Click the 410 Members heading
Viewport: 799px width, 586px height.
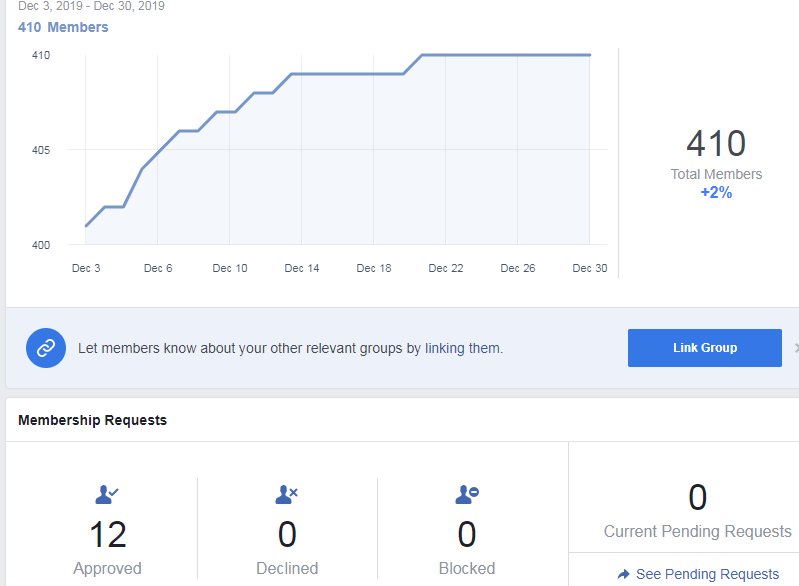coord(63,27)
